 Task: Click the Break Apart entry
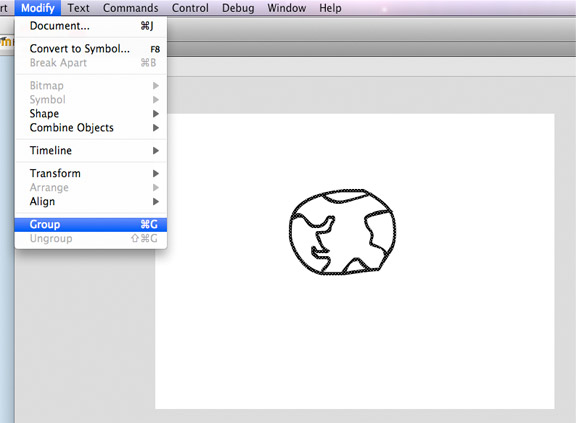(x=91, y=63)
